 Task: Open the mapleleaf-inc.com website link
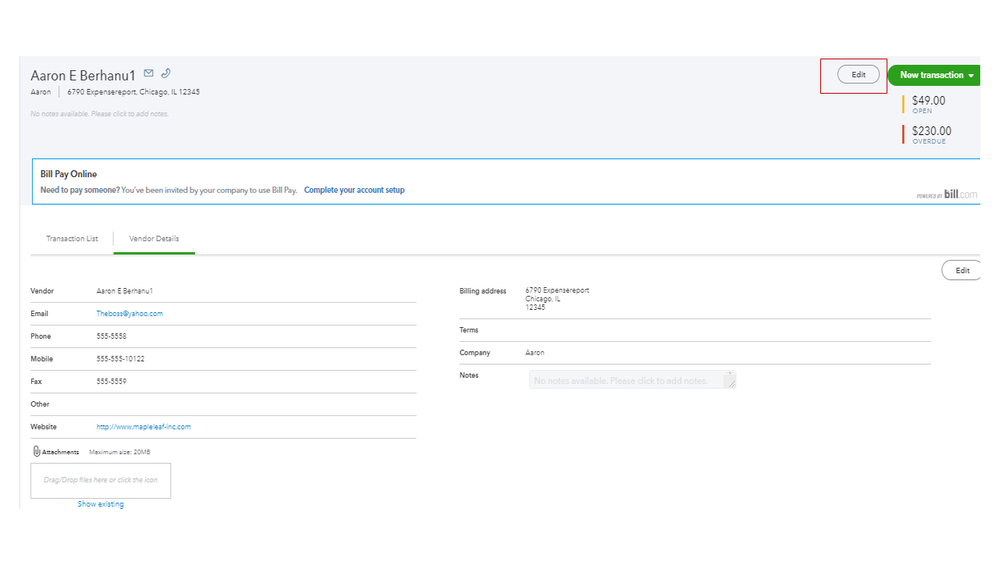(143, 426)
